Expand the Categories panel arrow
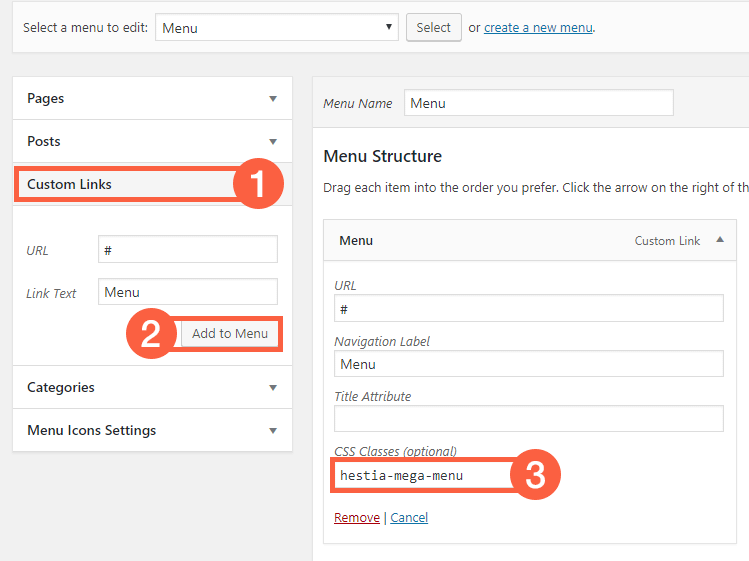Screen dimensions: 749x561 (273, 388)
